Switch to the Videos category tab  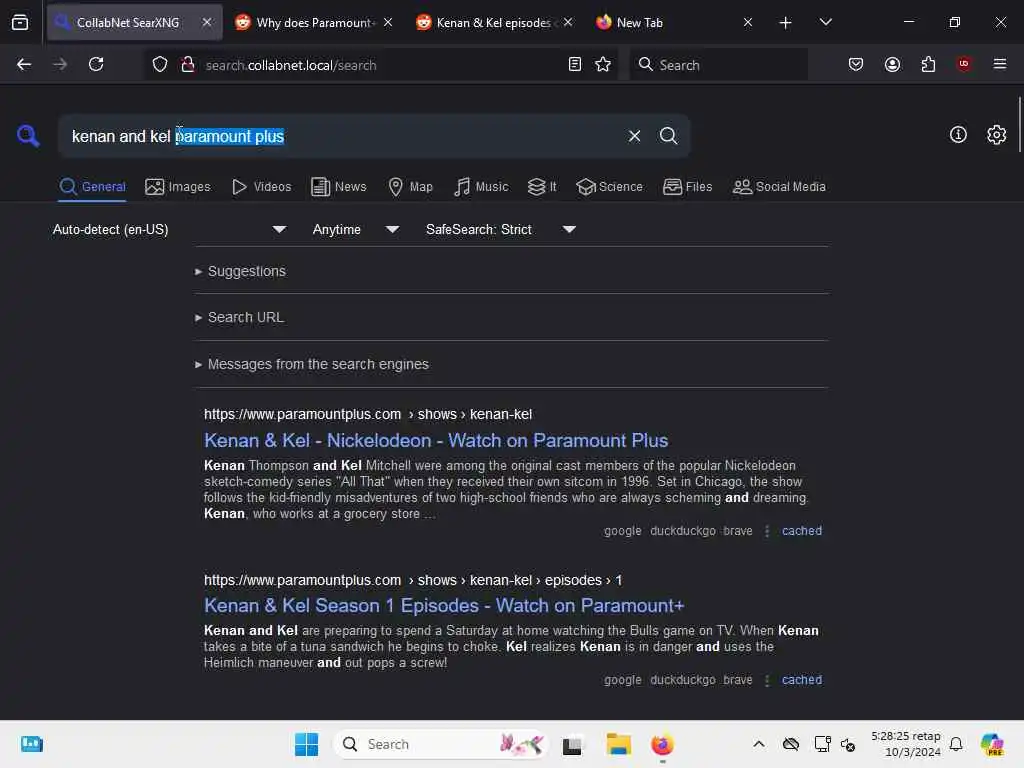click(261, 187)
